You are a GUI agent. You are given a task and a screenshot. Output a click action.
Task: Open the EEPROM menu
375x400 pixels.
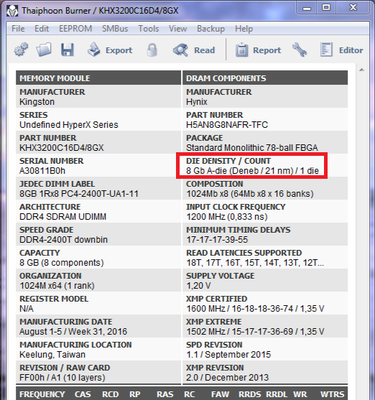coord(75,29)
